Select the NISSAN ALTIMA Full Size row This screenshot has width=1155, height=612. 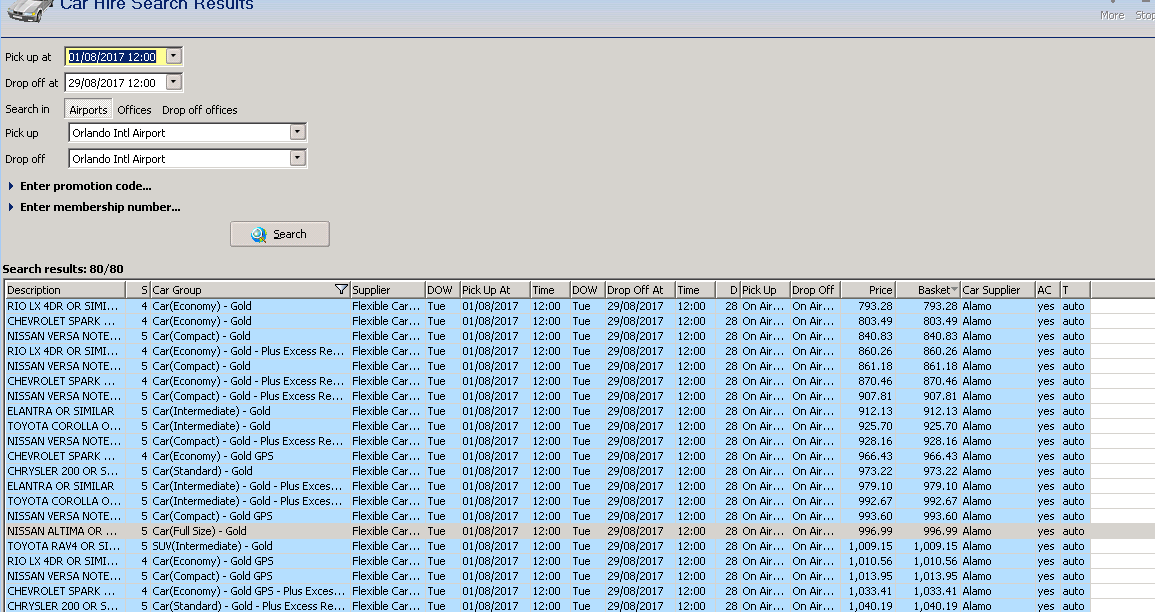click(x=548, y=531)
